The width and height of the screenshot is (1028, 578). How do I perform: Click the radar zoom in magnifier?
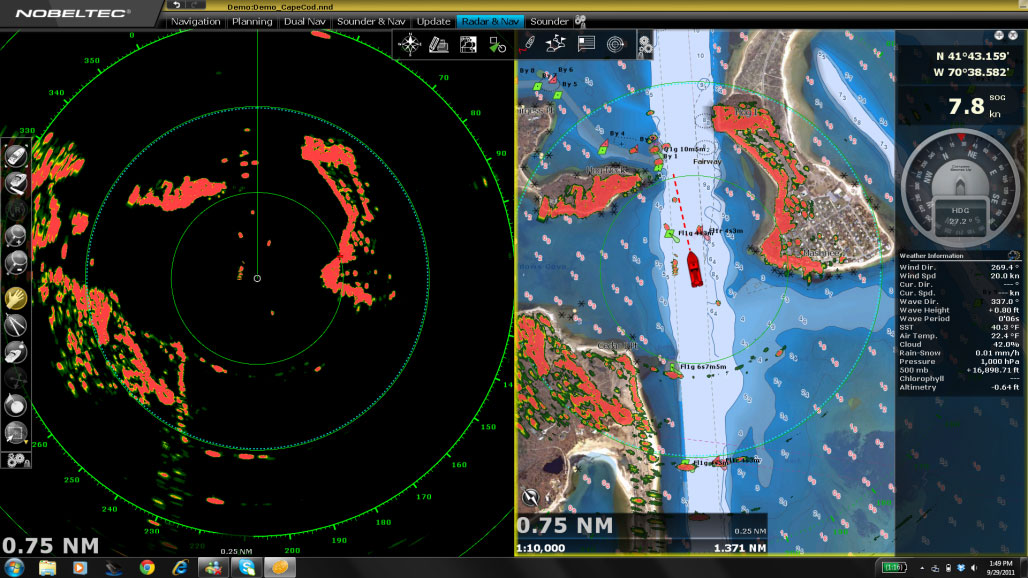click(16, 235)
